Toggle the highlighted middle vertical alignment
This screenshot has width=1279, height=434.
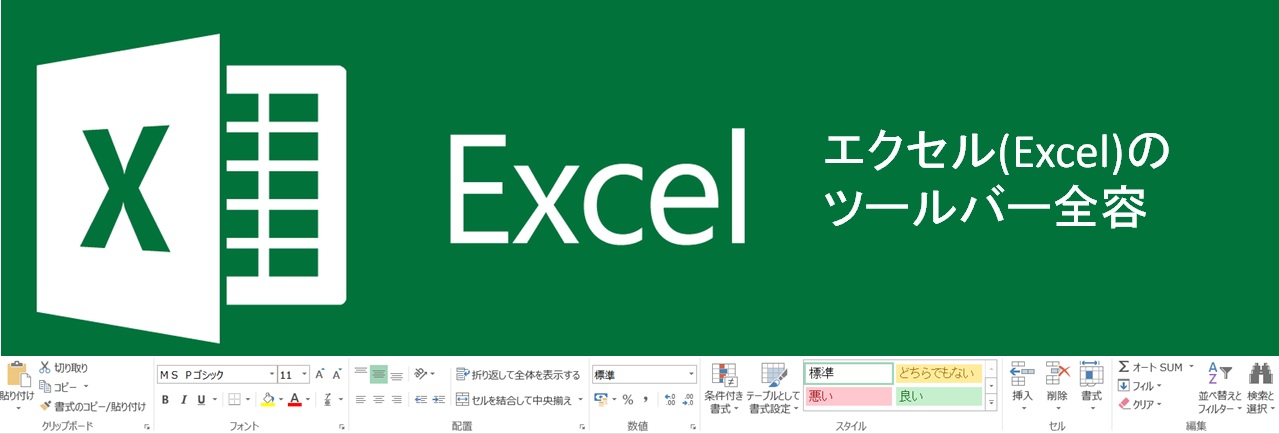click(x=378, y=374)
